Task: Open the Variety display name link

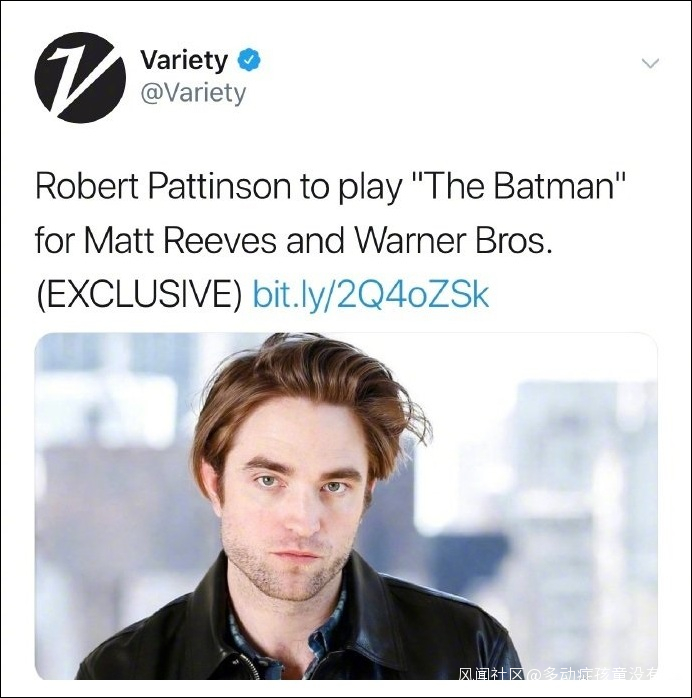Action: pos(184,60)
